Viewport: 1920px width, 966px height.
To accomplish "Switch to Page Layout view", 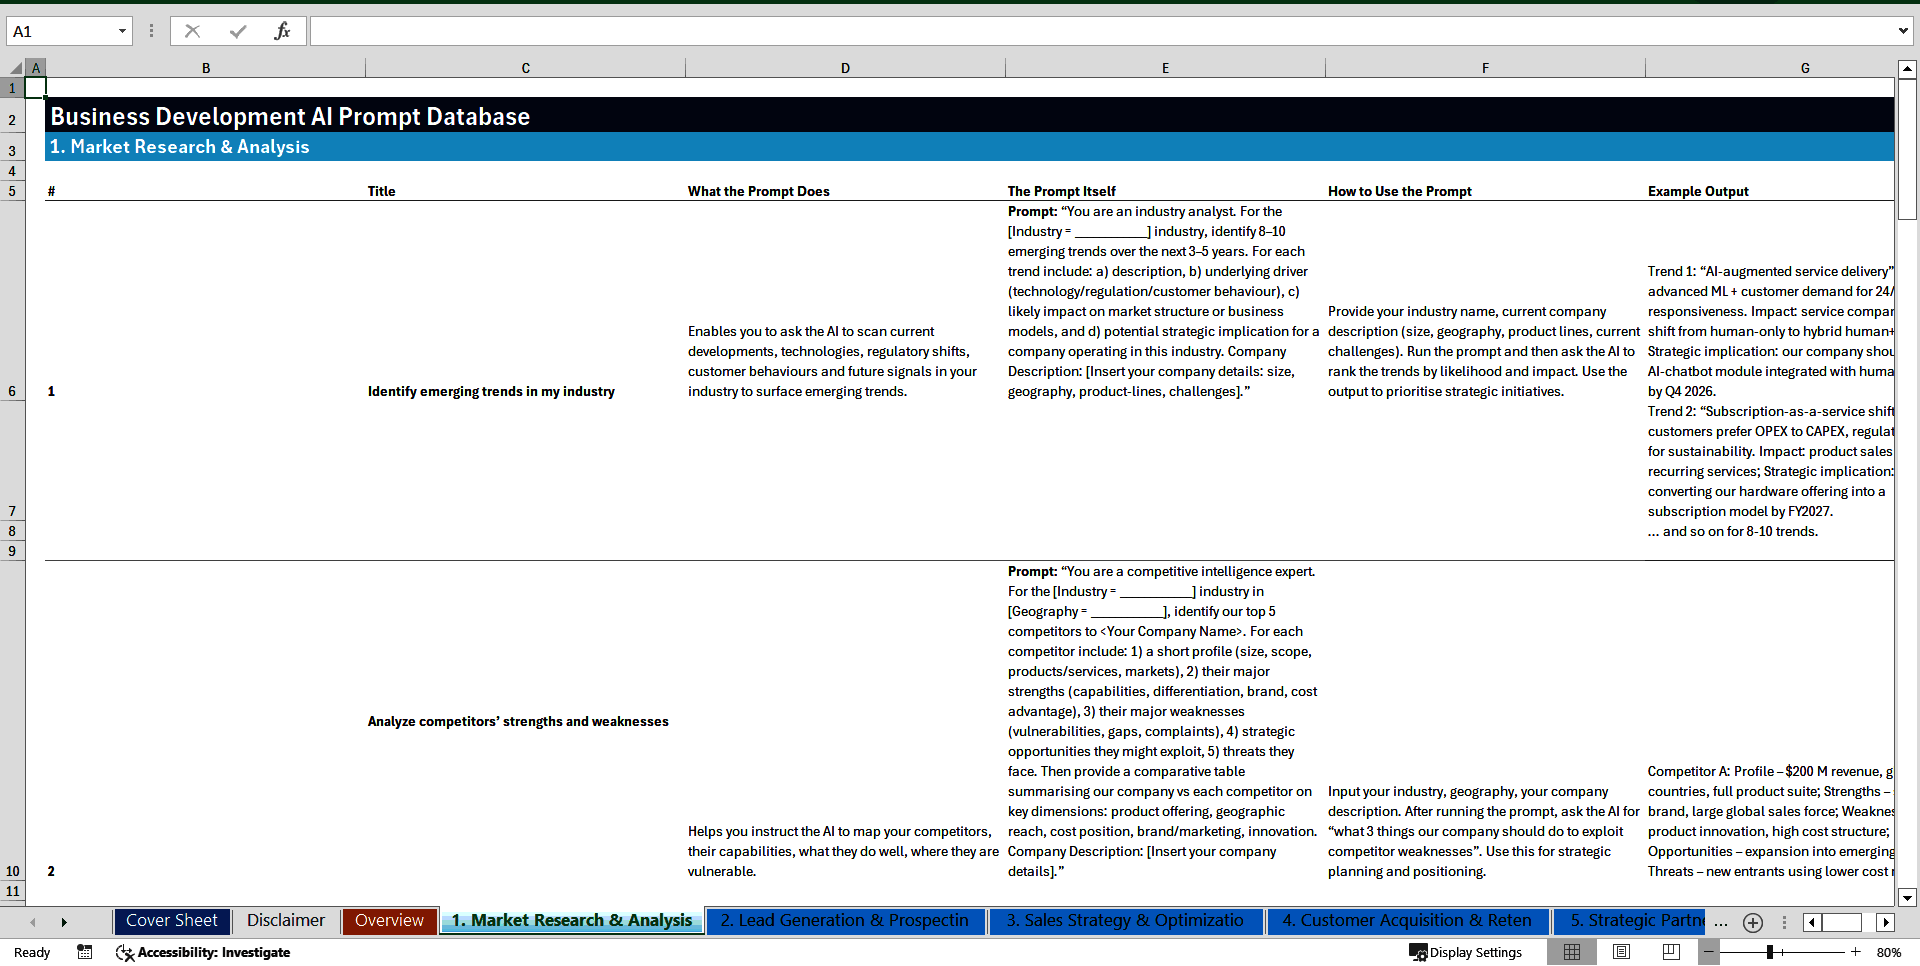I will pyautogui.click(x=1621, y=952).
